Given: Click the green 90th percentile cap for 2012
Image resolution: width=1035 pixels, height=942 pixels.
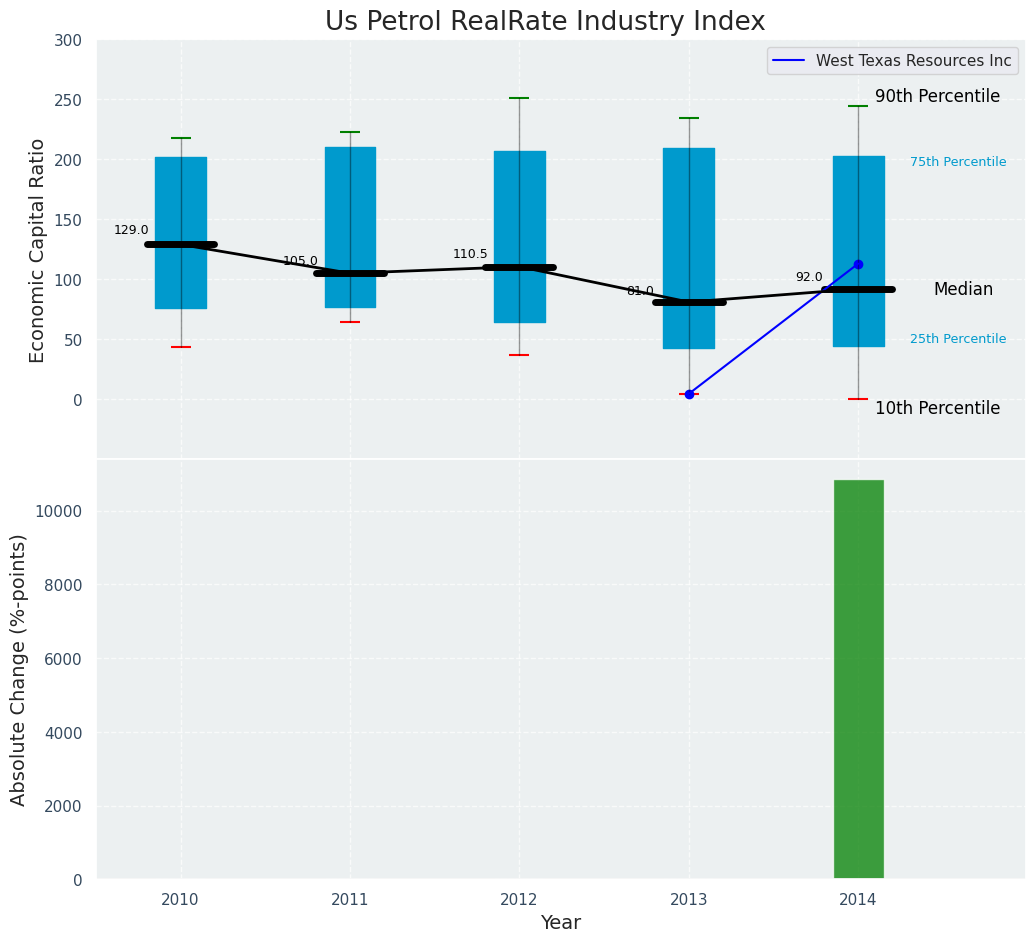Looking at the screenshot, I should 519,98.
